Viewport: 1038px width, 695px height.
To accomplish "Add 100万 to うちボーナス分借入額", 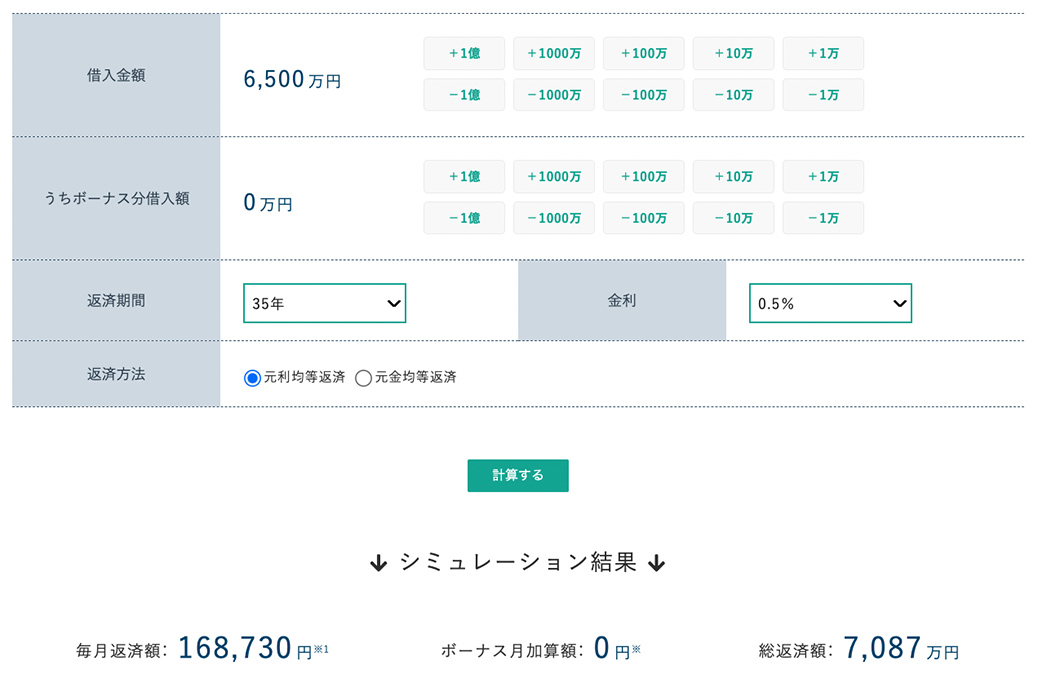I will [643, 177].
